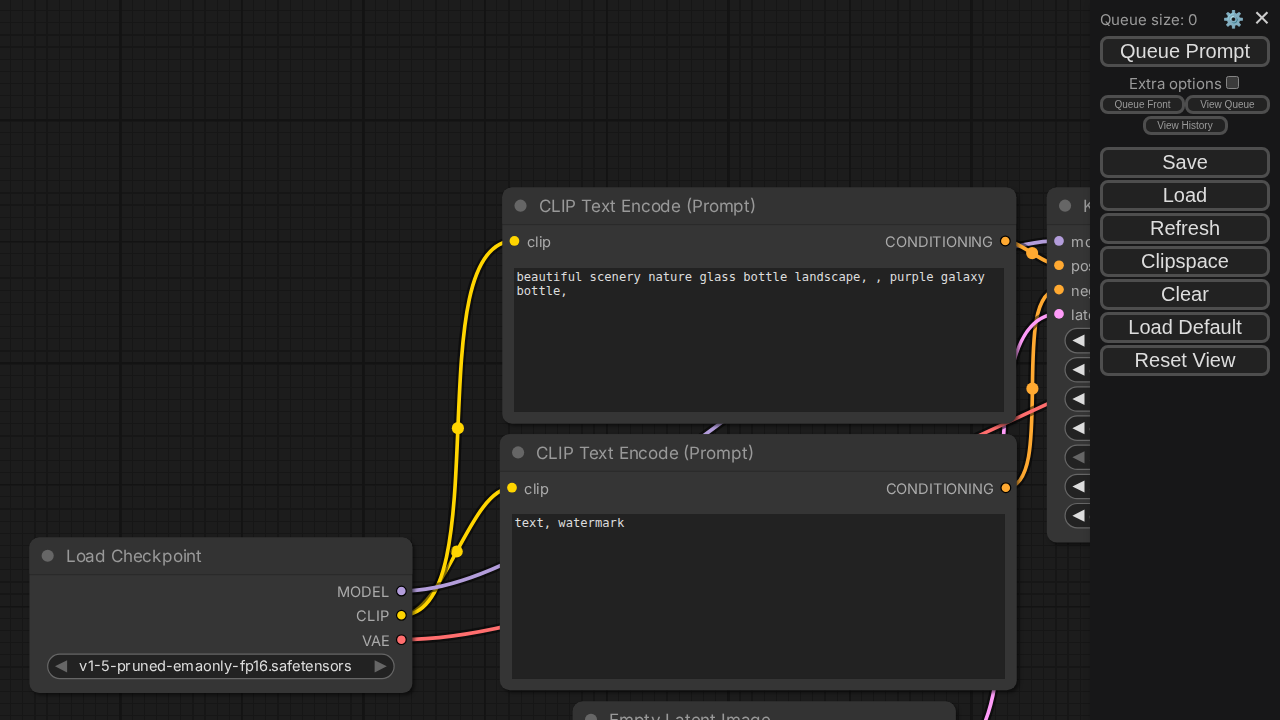Click the CLIP output port on Load Checkpoint
1280x720 pixels.
coord(401,616)
